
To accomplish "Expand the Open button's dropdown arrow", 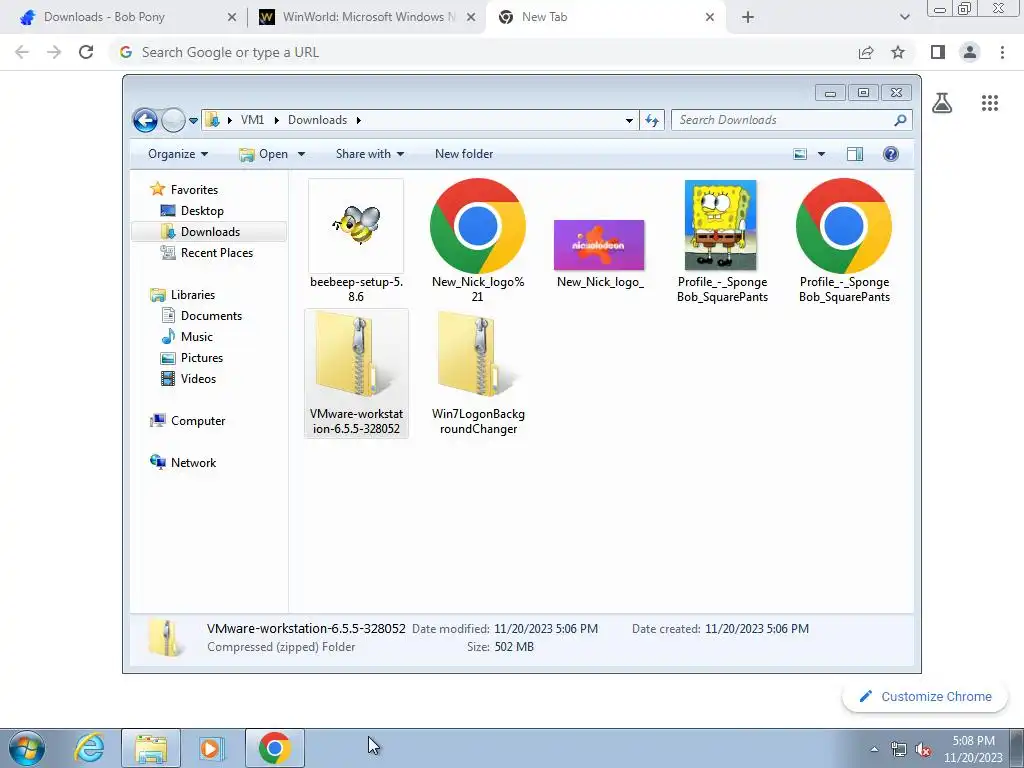I will 301,154.
